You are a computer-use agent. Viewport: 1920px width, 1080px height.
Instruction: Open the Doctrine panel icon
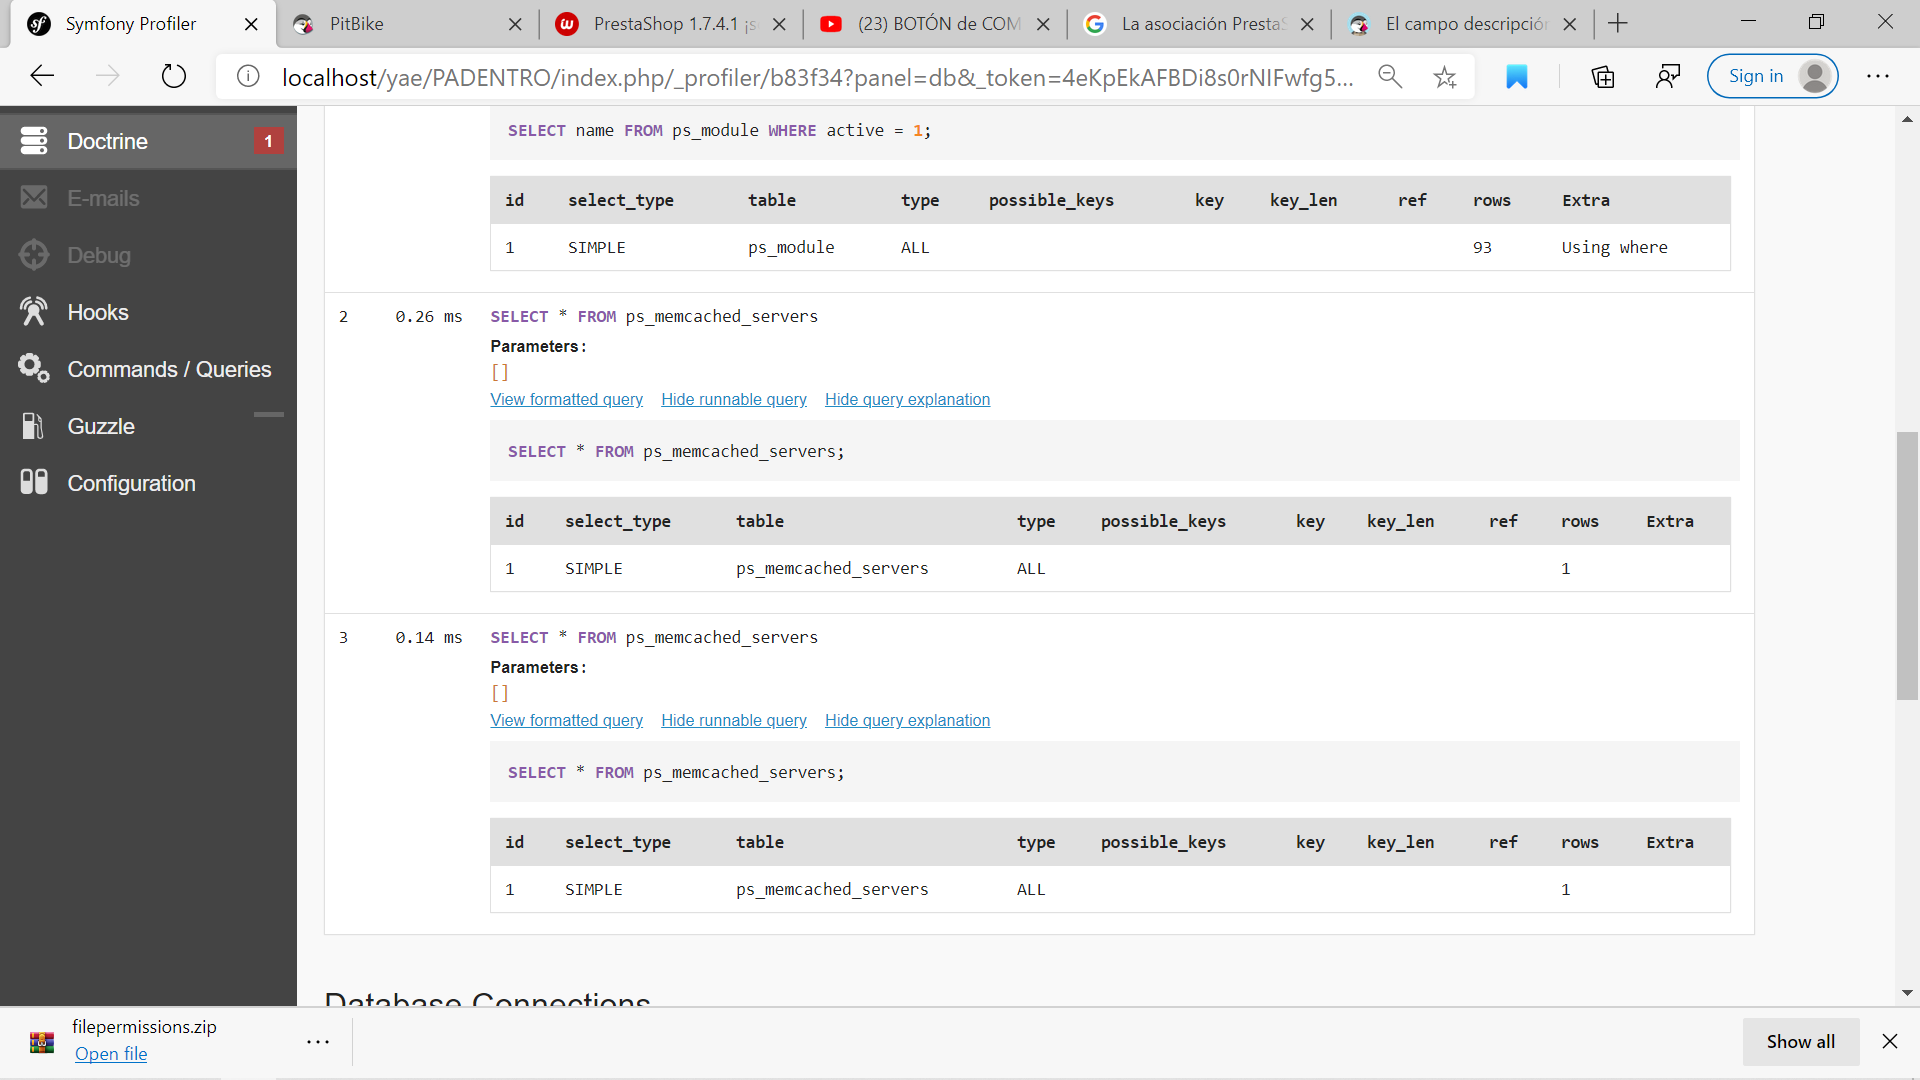click(34, 141)
